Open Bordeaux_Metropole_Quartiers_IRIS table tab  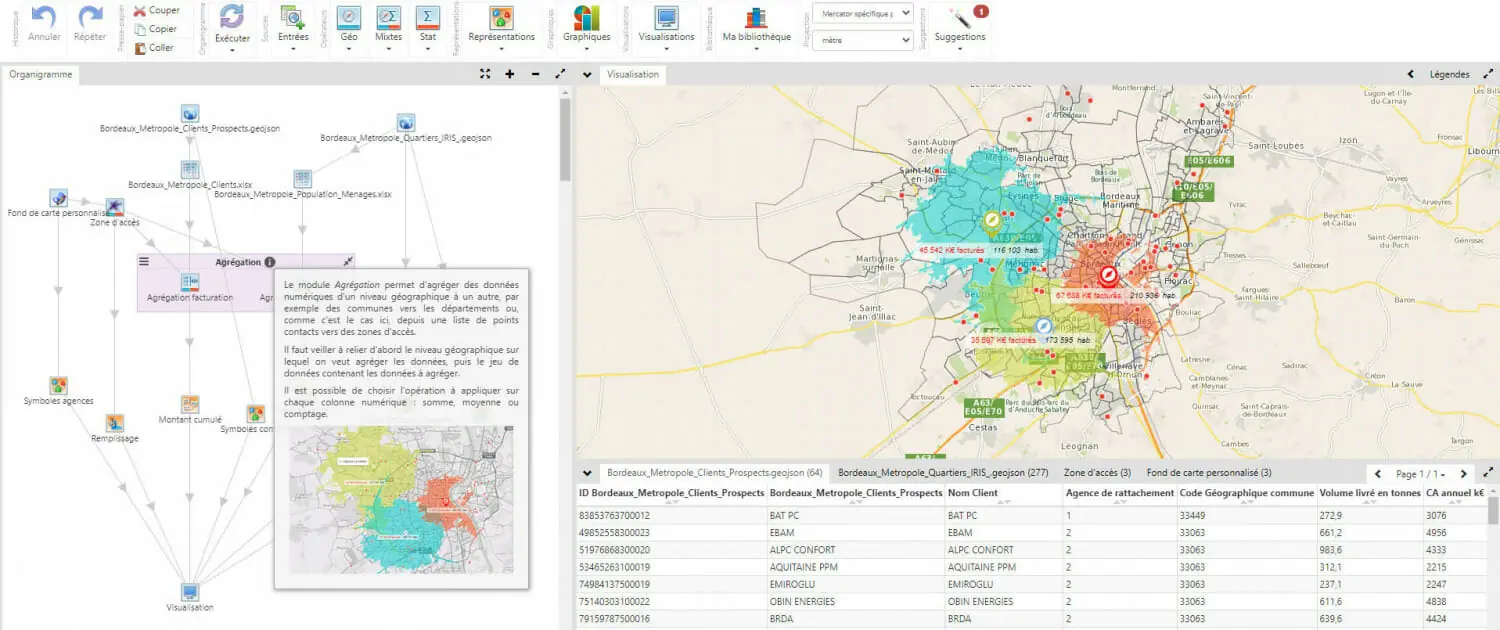click(x=942, y=473)
